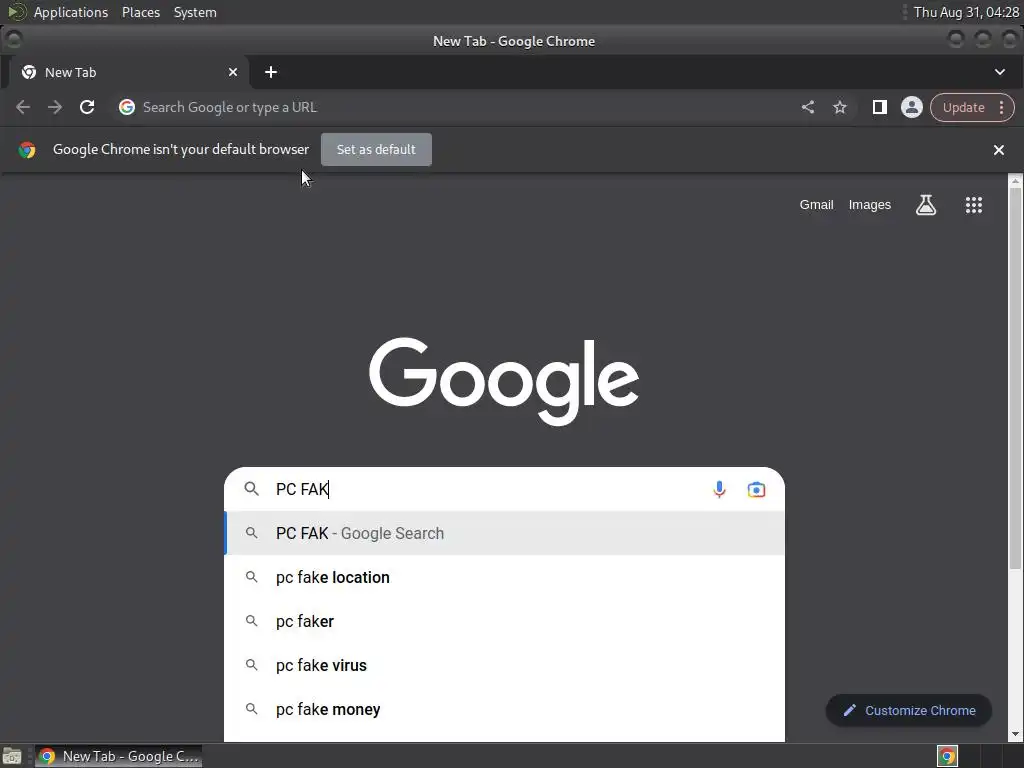Image resolution: width=1024 pixels, height=768 pixels.
Task: Open a new tab with the plus button
Action: click(271, 72)
